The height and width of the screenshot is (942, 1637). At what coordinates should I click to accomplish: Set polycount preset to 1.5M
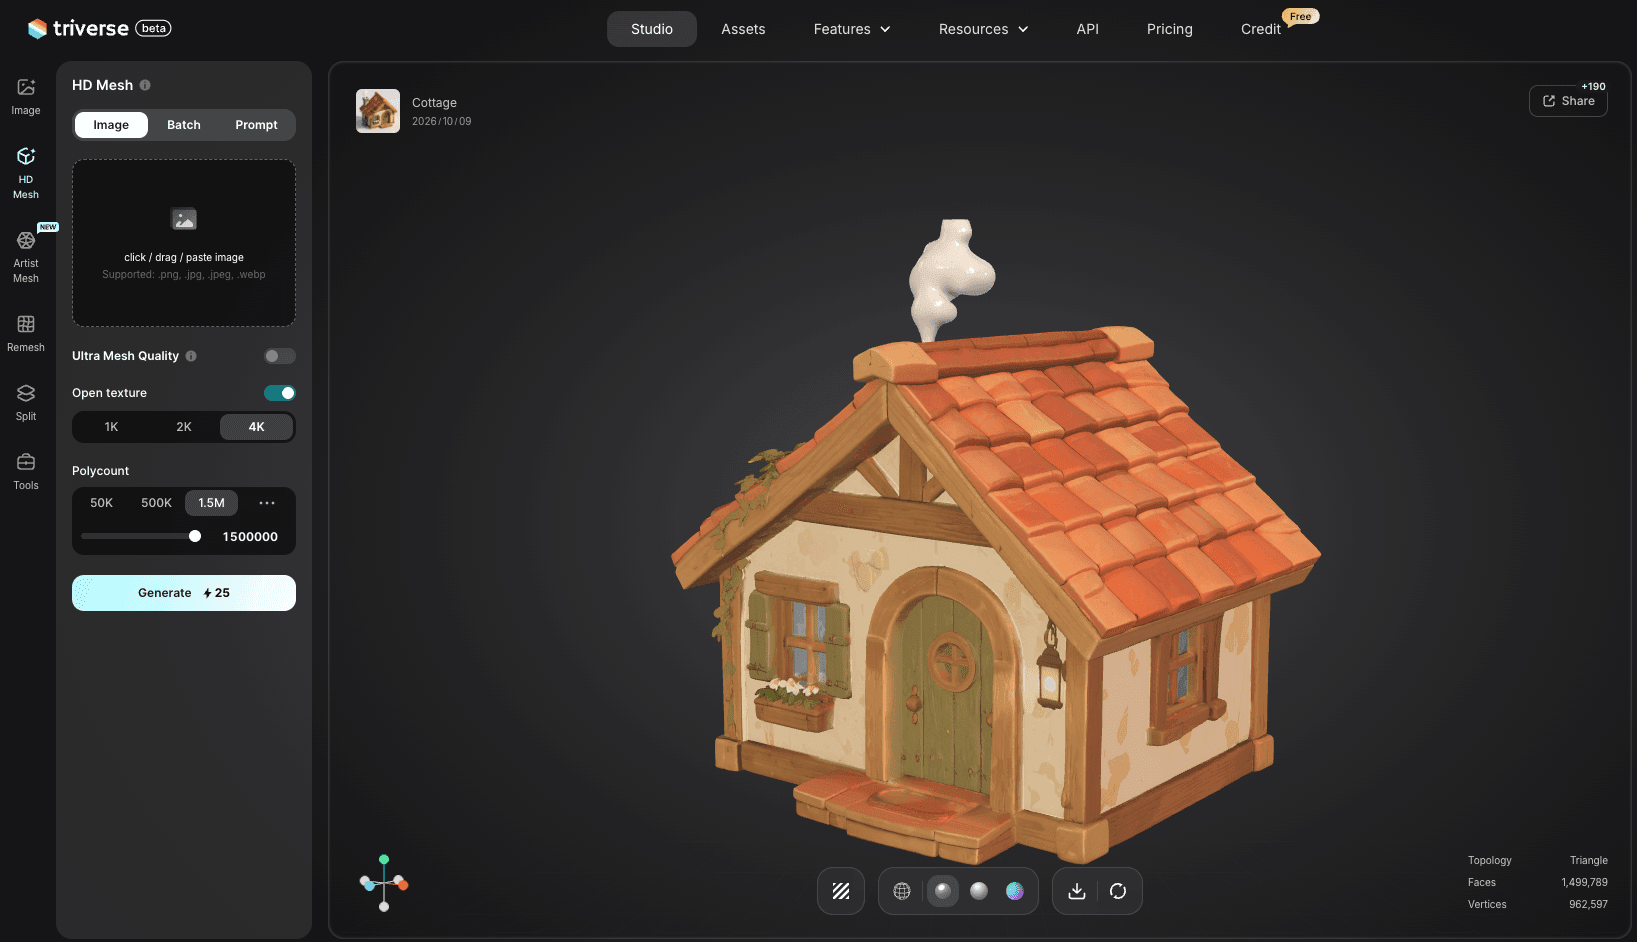(x=211, y=503)
